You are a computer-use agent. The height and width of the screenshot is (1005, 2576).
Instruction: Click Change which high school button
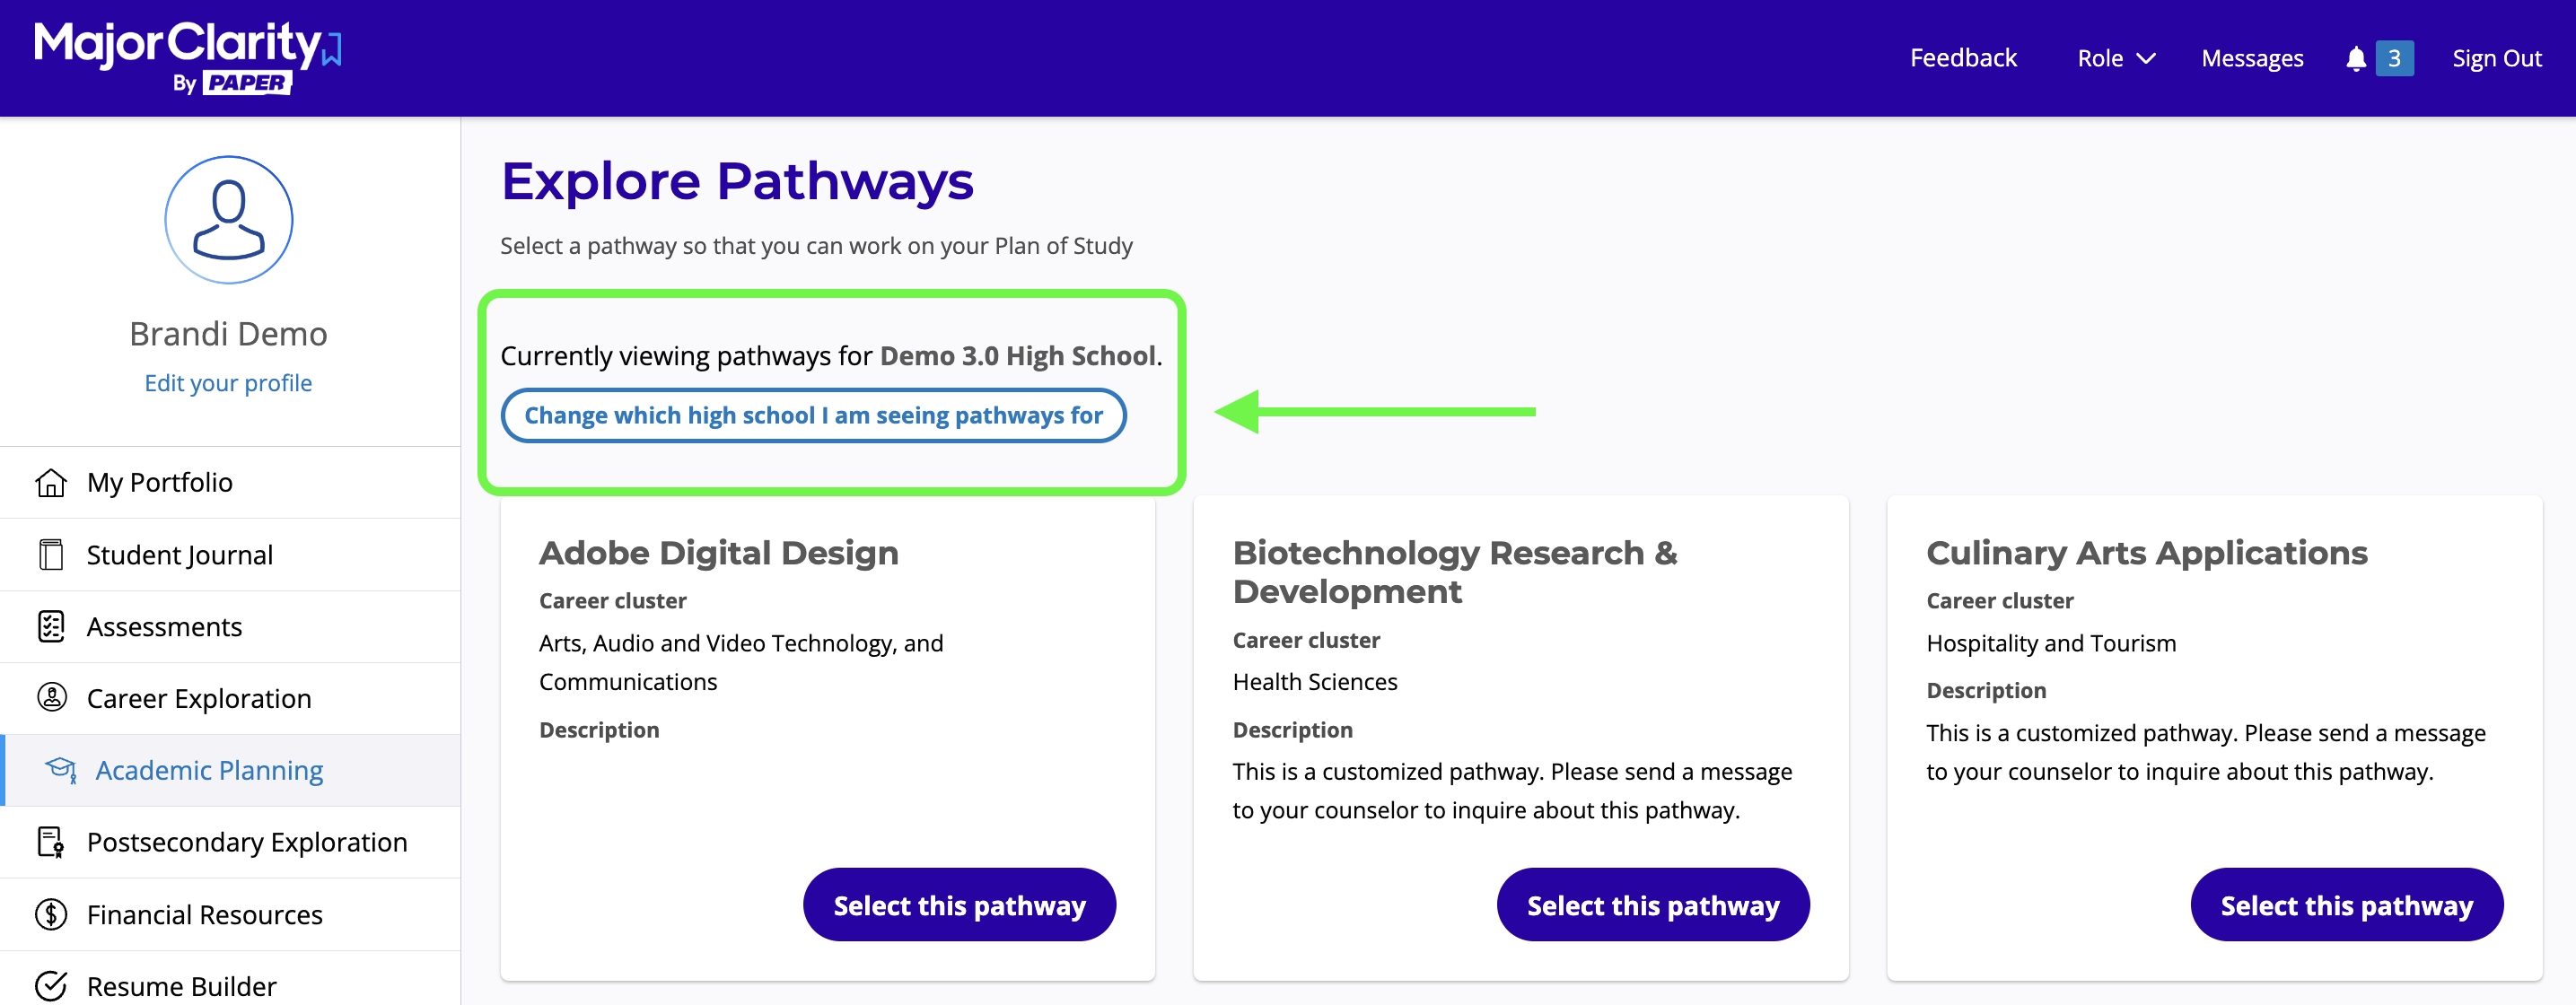814,415
